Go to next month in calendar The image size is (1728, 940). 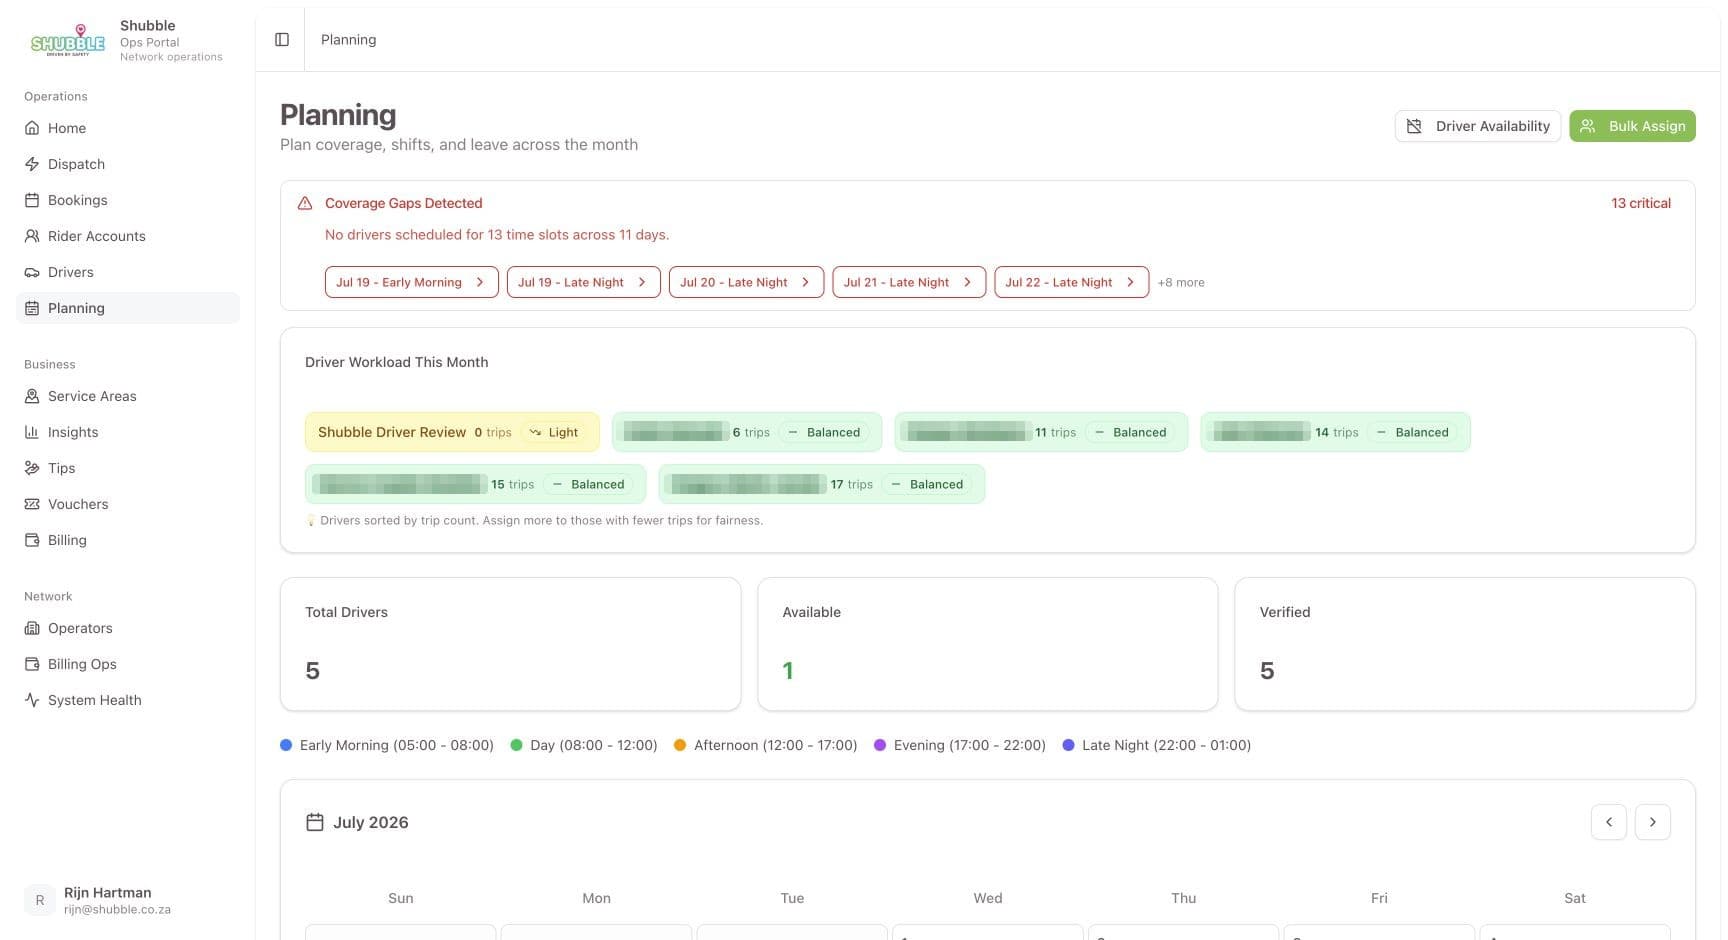coord(1652,822)
